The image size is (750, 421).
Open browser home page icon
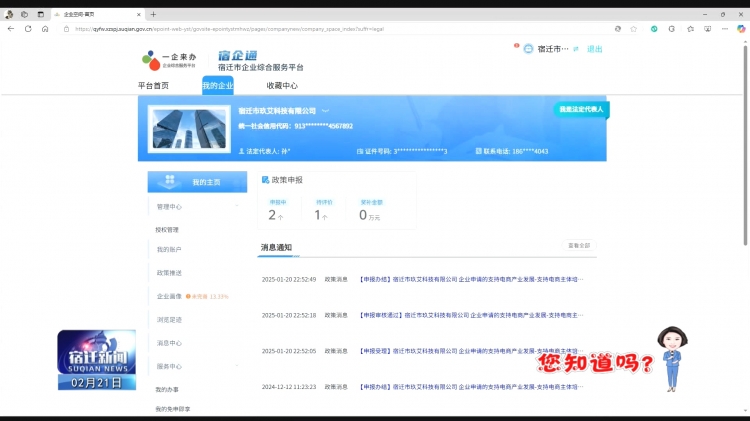[45, 29]
